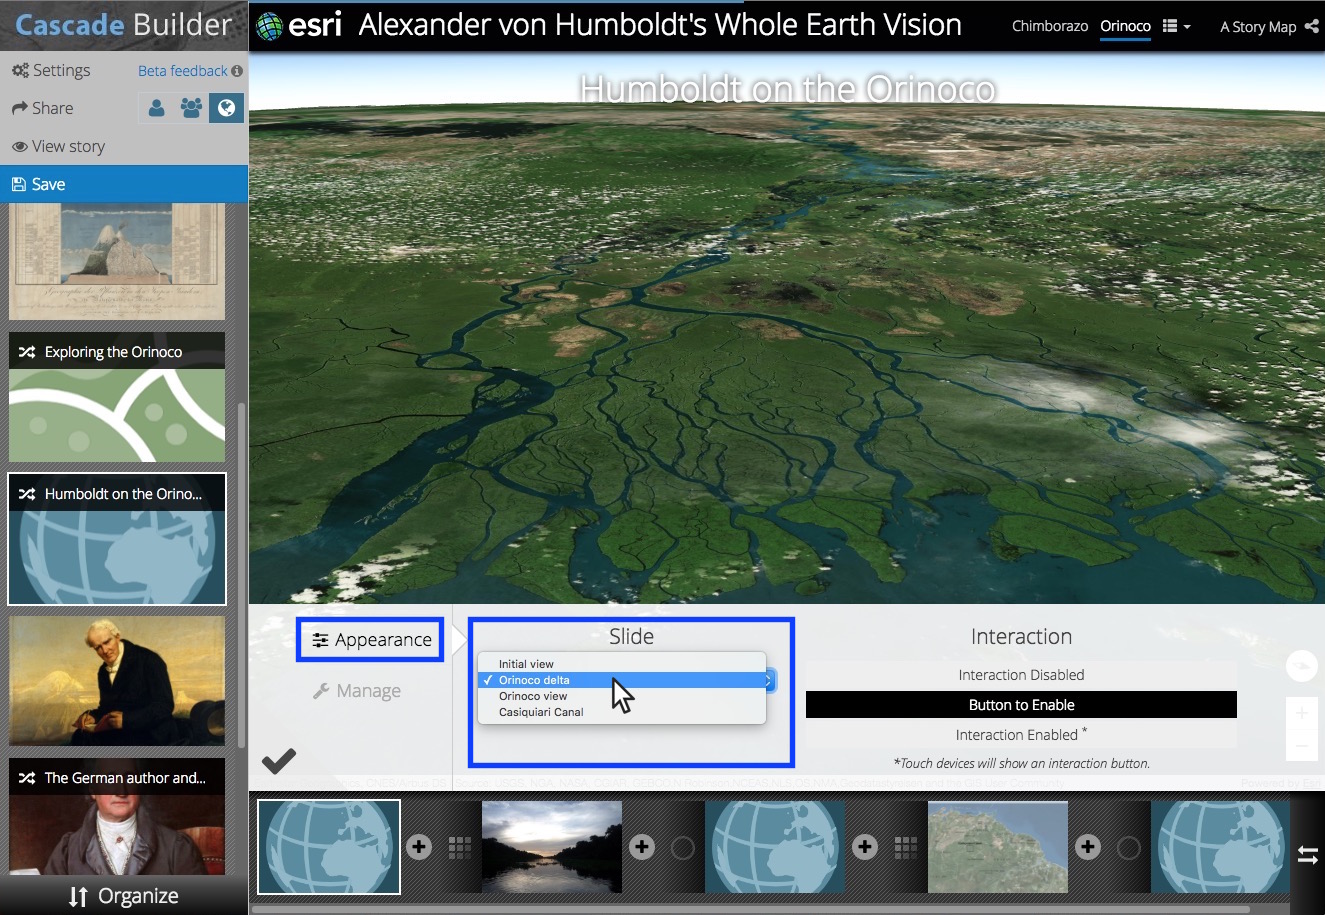Click the plus button right after the middle globe thumbnail
This screenshot has width=1325, height=915.
point(865,847)
